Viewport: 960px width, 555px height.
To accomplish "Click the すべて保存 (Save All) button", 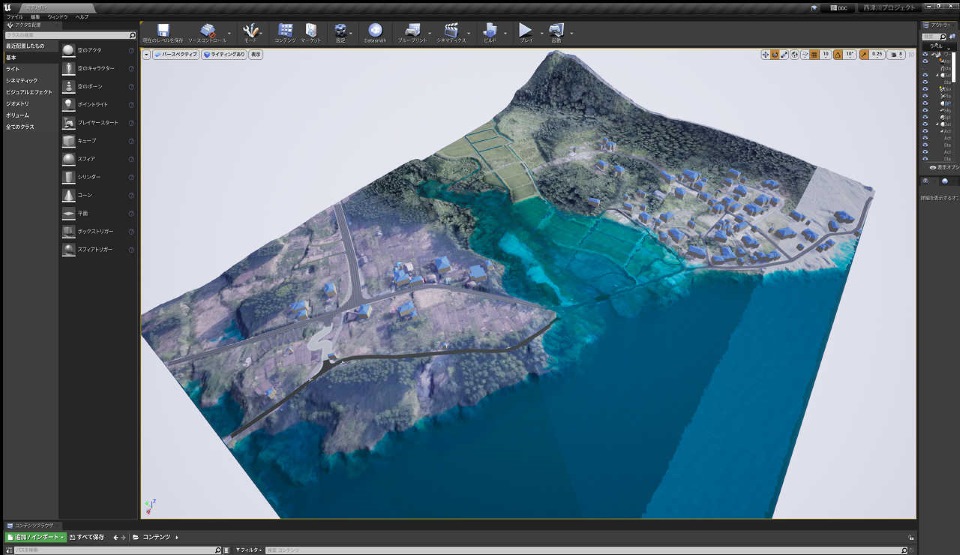I will 90,537.
